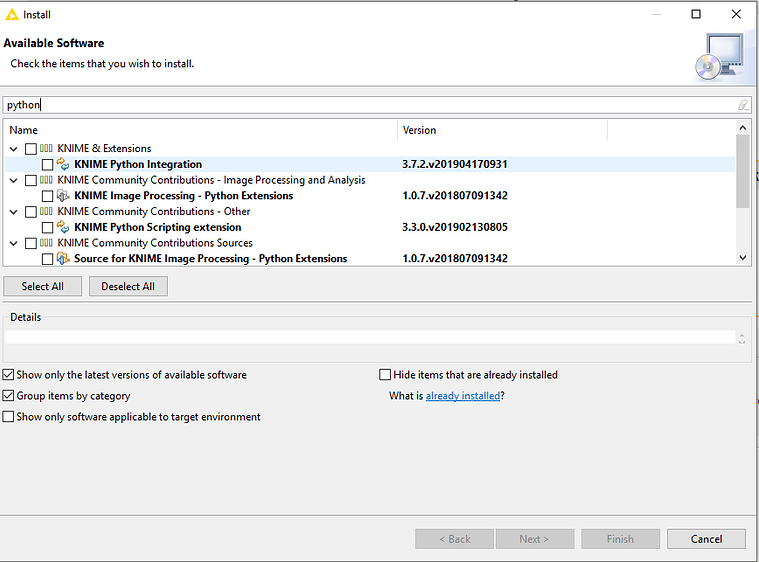Uncheck Group items by category
This screenshot has width=759, height=562.
9,396
